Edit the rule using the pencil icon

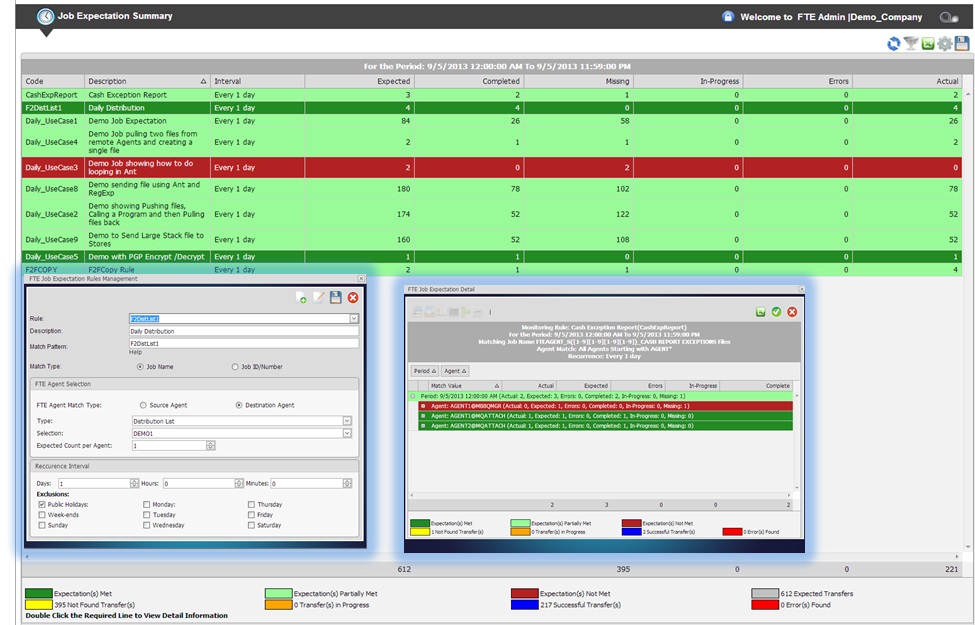coord(320,298)
